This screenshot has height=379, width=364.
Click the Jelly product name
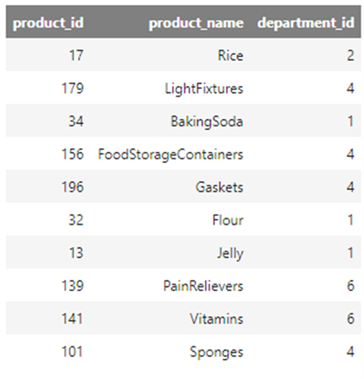pos(230,253)
